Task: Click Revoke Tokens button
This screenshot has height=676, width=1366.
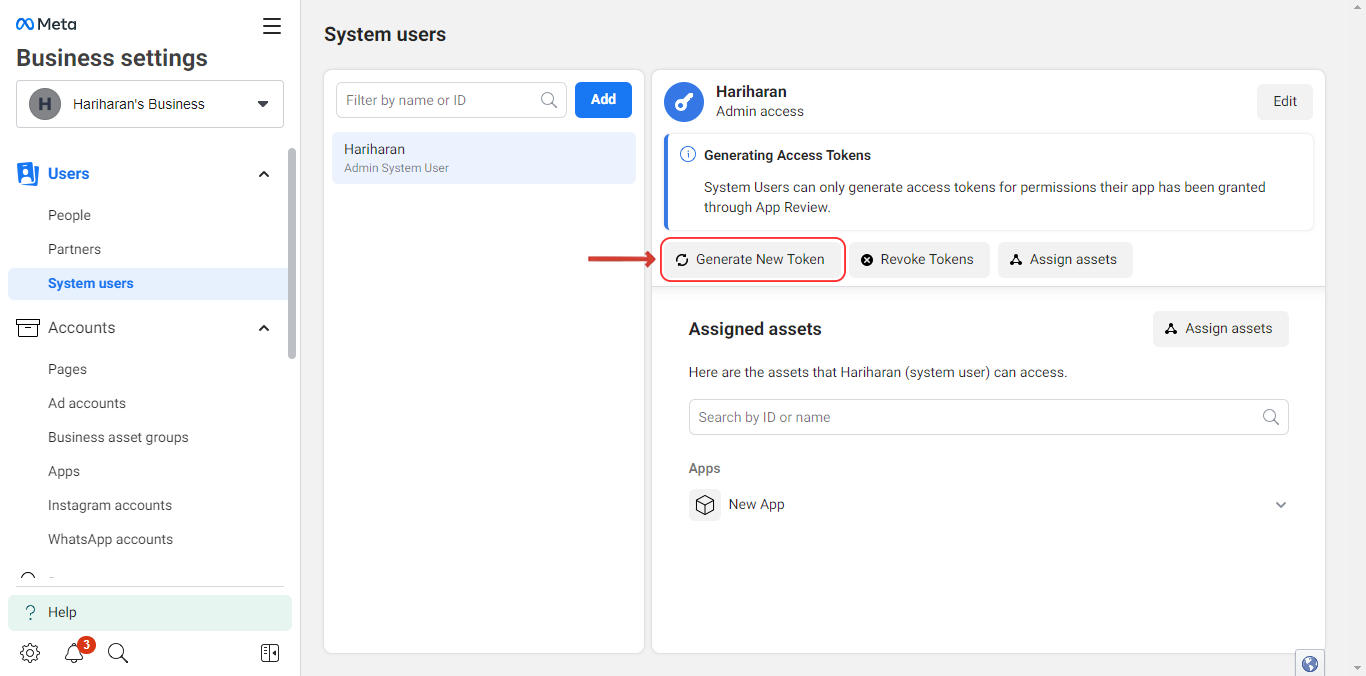Action: [918, 260]
